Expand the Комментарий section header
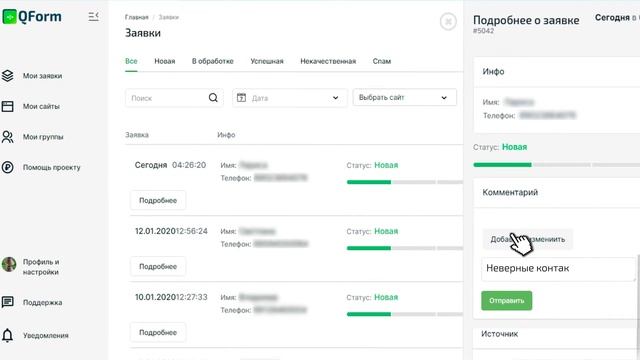 coord(557,193)
